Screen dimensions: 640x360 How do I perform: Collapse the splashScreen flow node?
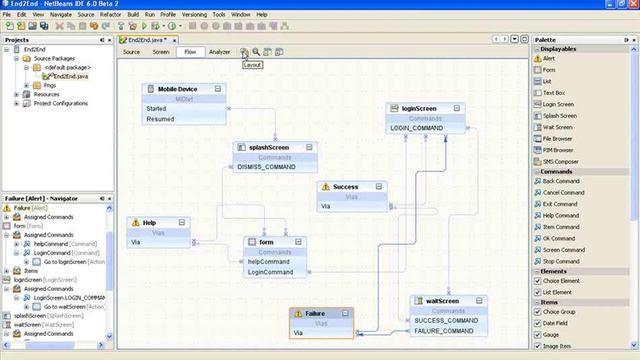coord(309,147)
